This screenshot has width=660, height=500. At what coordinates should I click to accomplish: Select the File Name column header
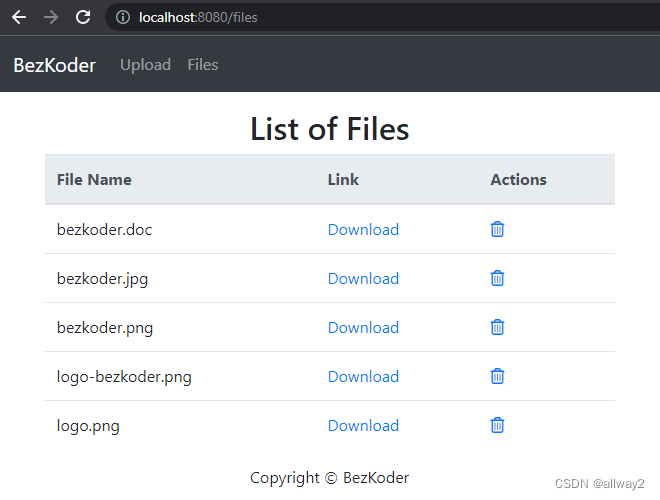click(94, 180)
